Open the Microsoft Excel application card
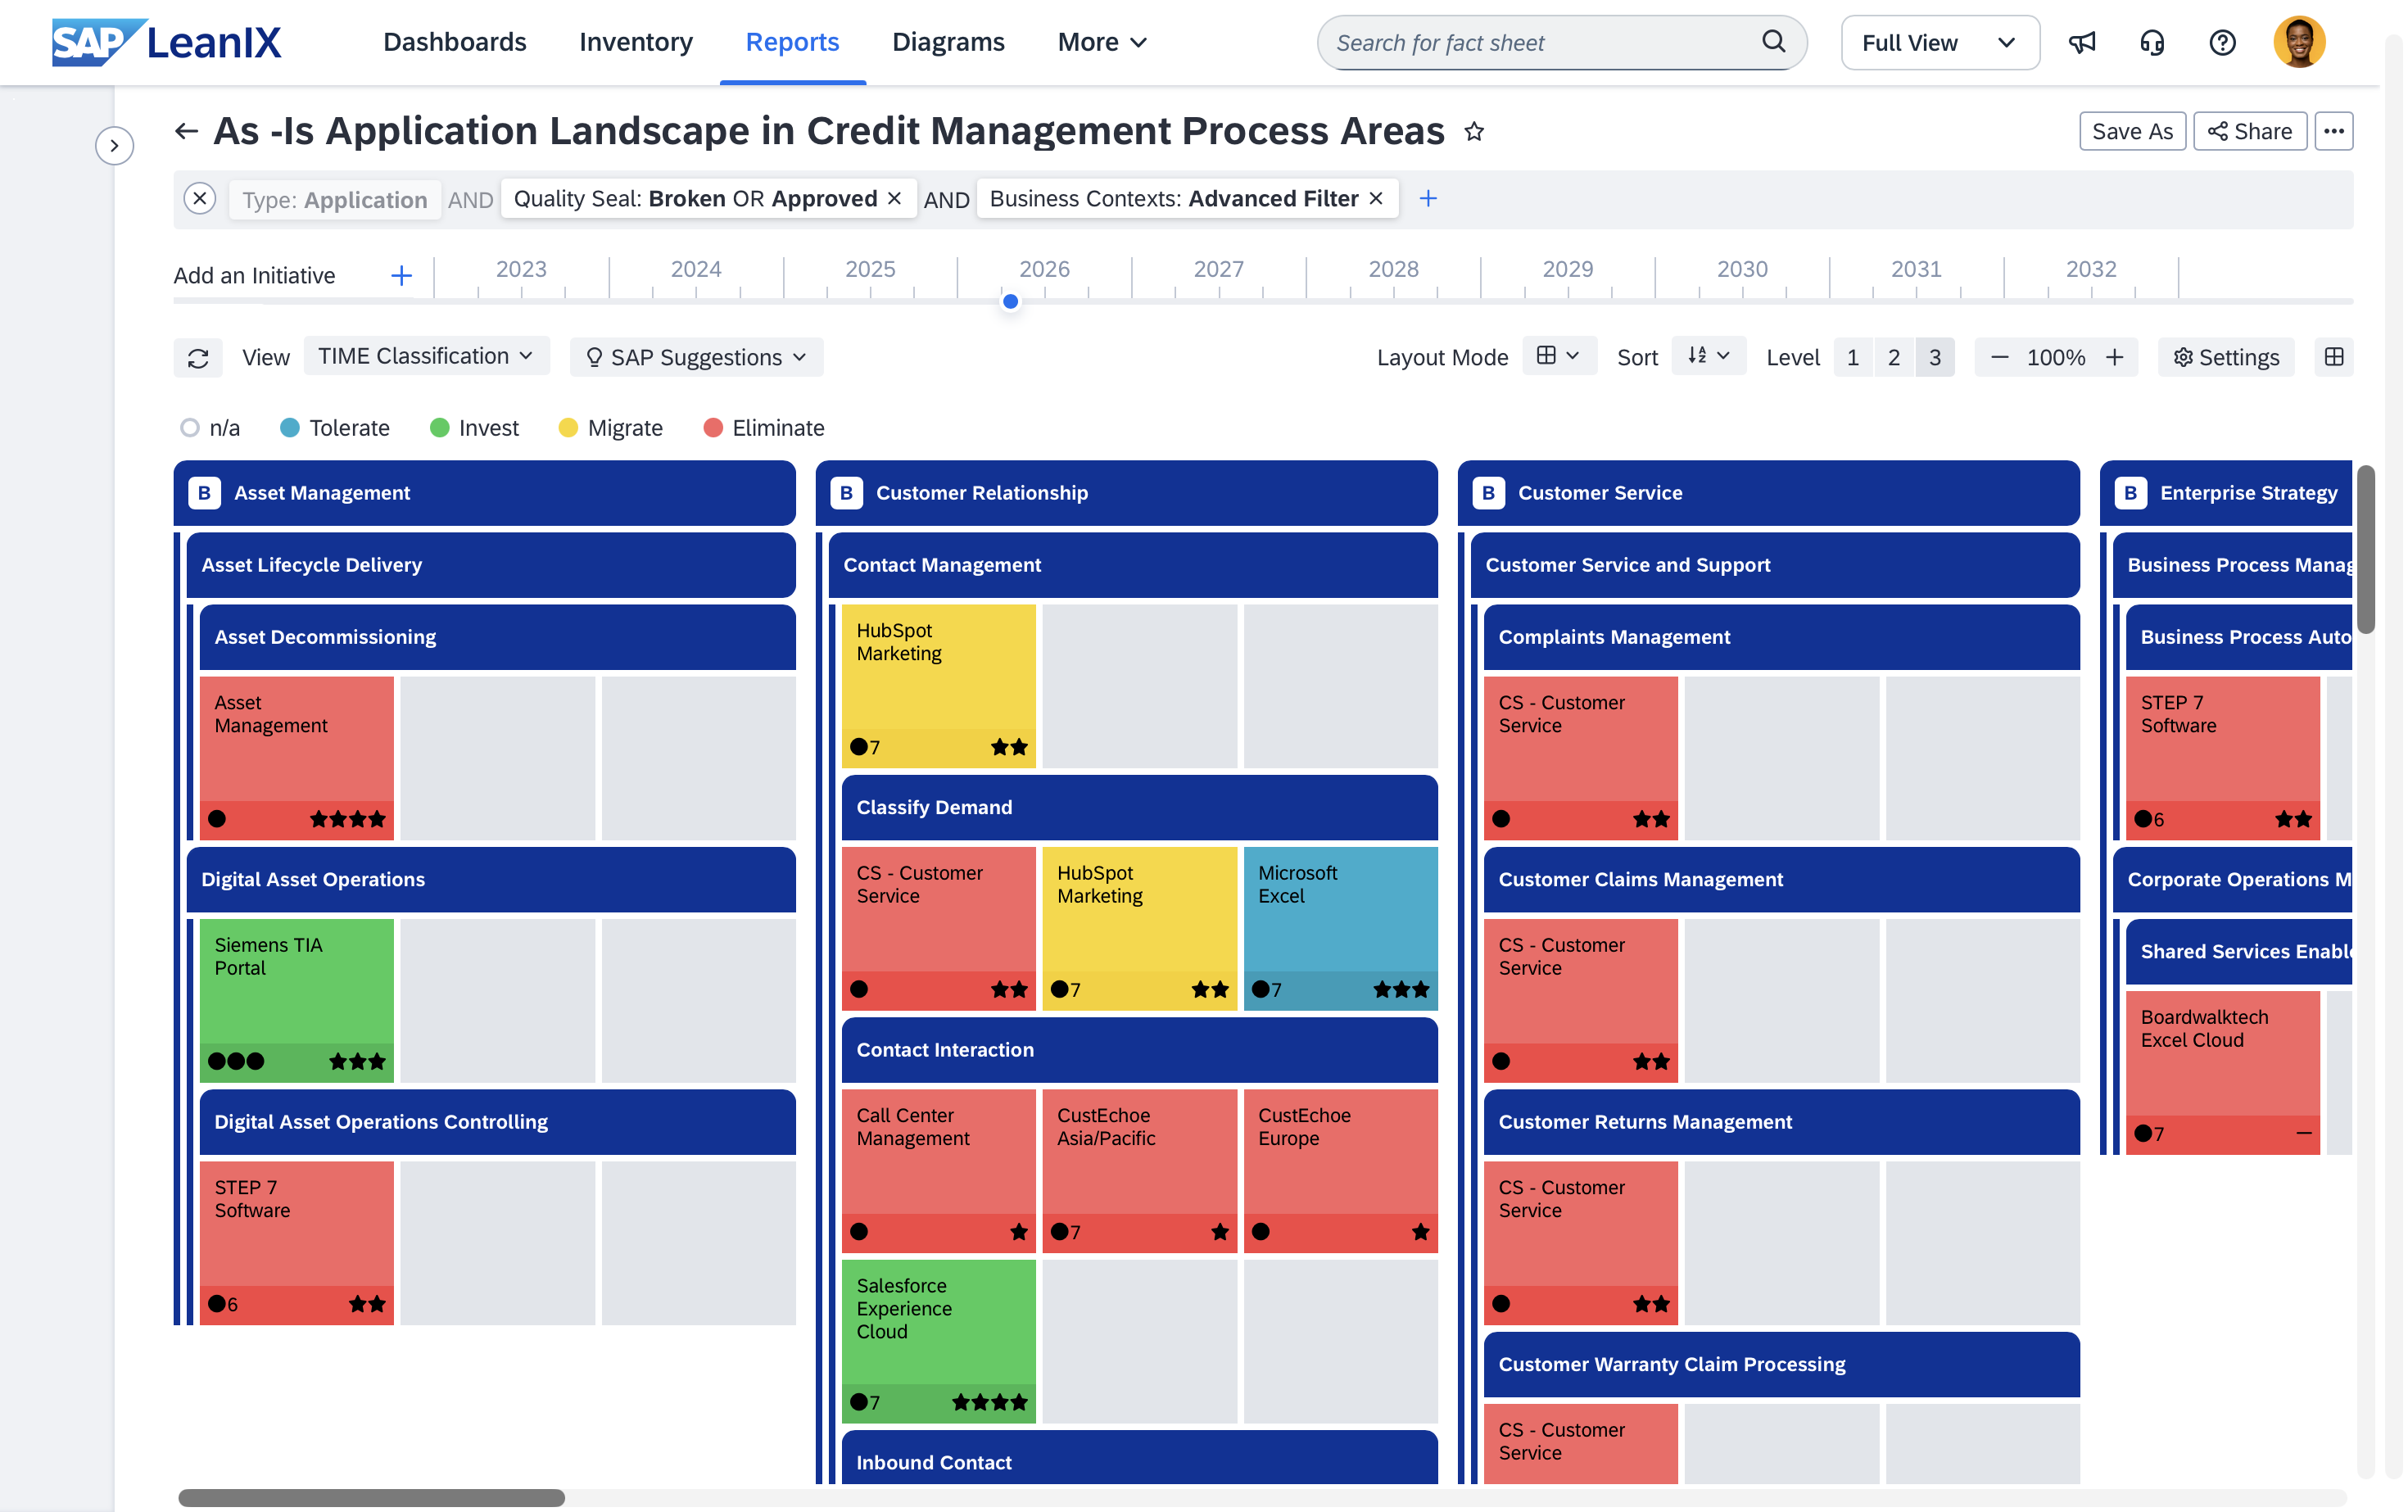Viewport: 2408px width, 1512px height. (1340, 928)
